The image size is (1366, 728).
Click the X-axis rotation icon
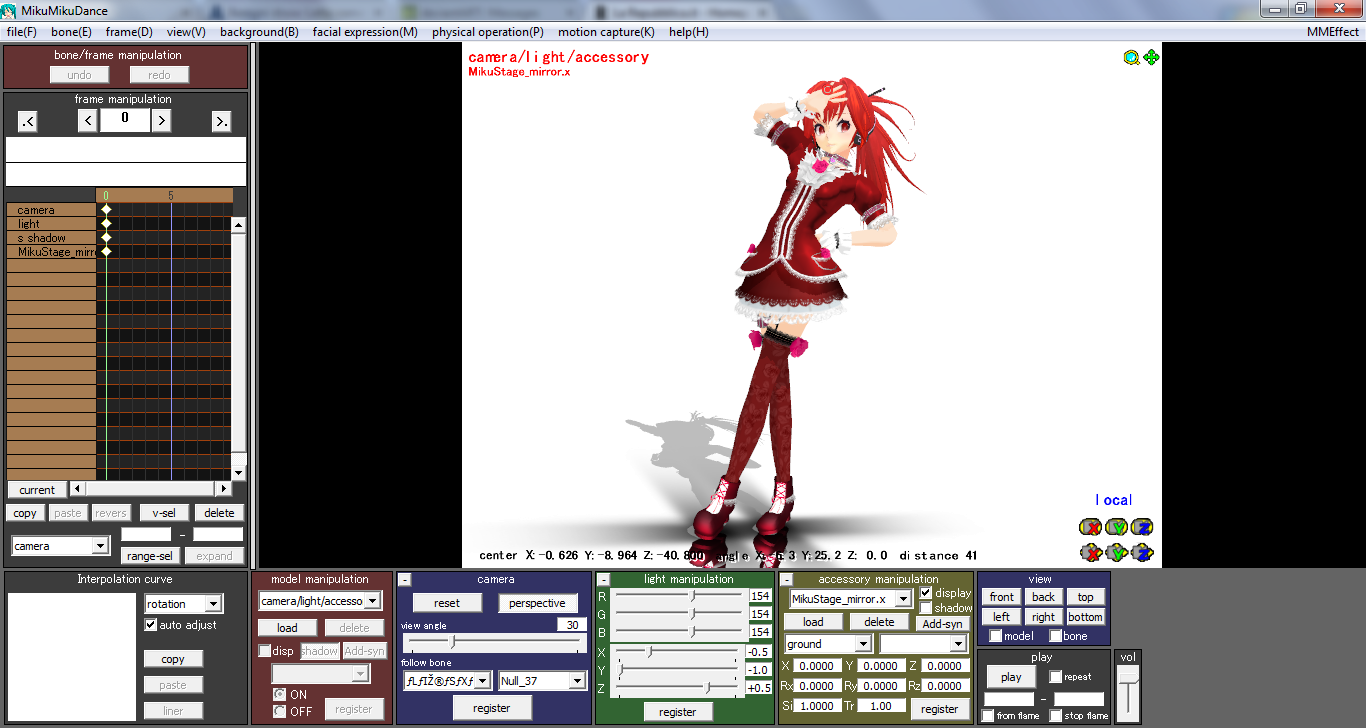click(x=1092, y=527)
